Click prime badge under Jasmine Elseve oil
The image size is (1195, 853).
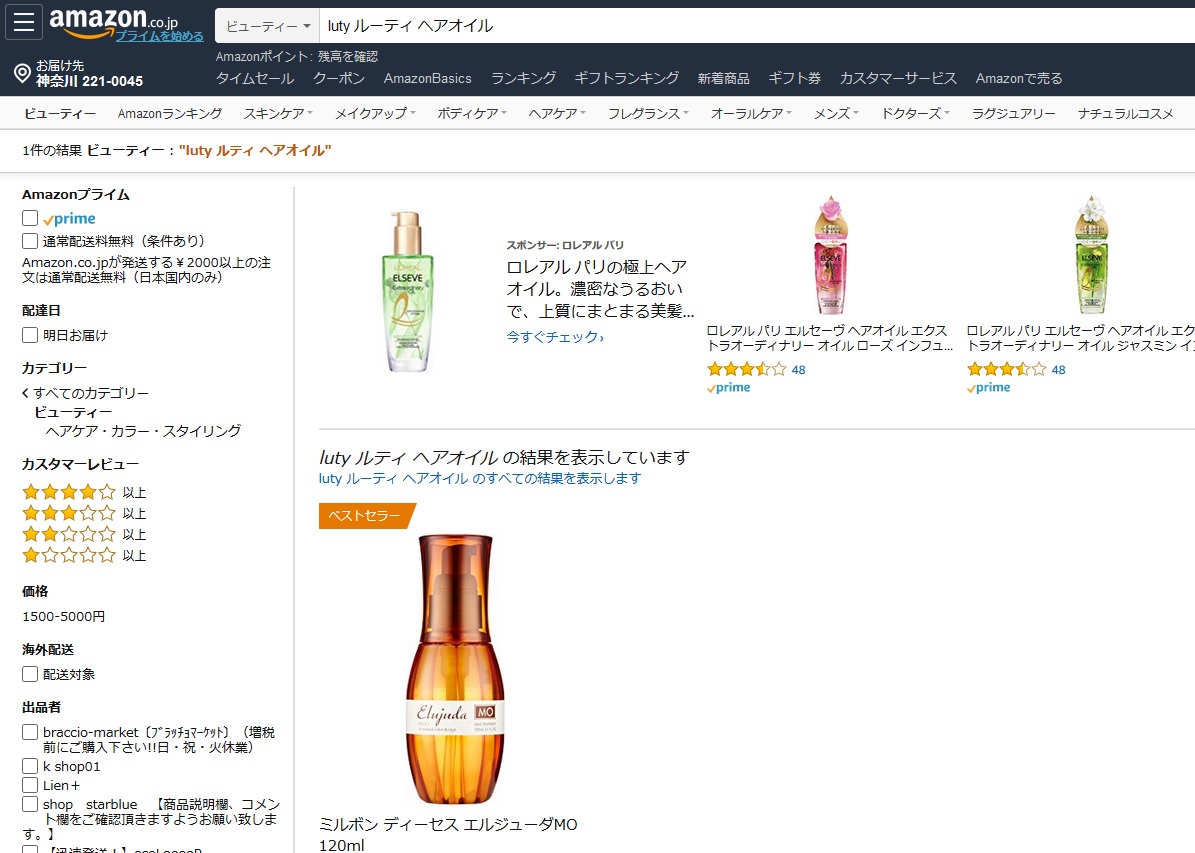[x=988, y=387]
